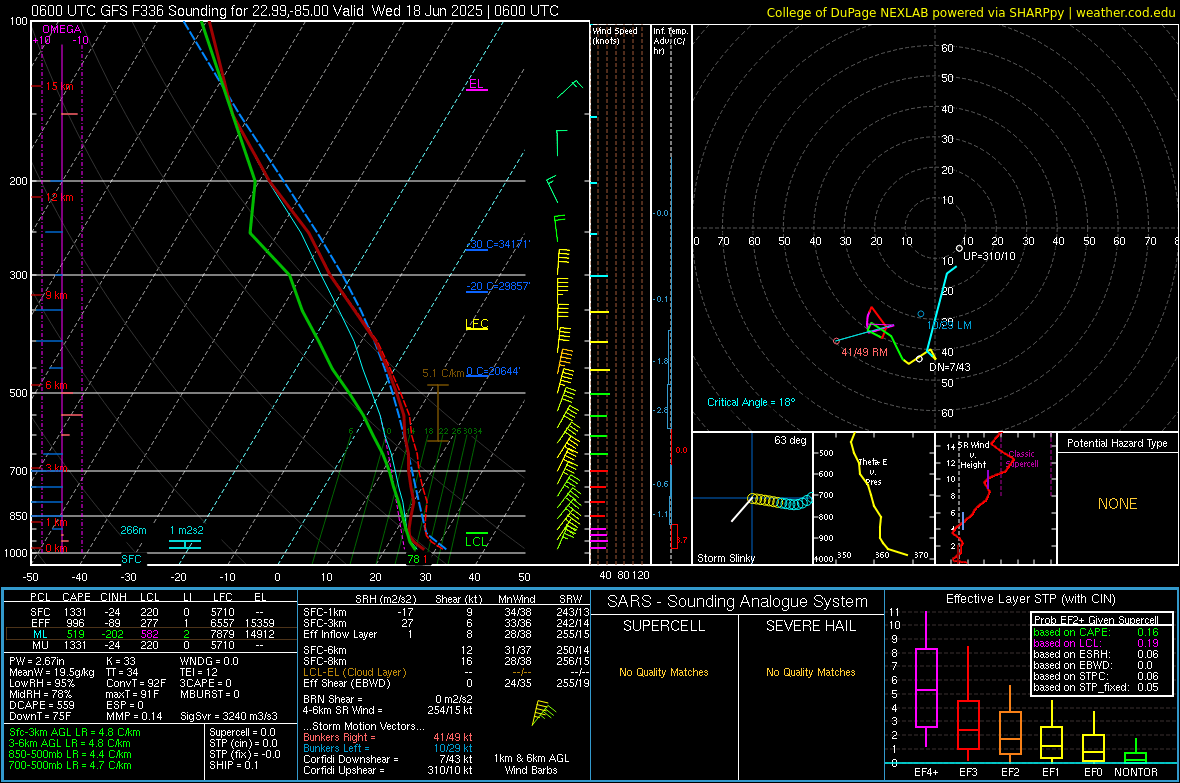This screenshot has width=1180, height=783.
Task: Click the yellow 1km & 6km wind barb icon
Action: point(543,712)
